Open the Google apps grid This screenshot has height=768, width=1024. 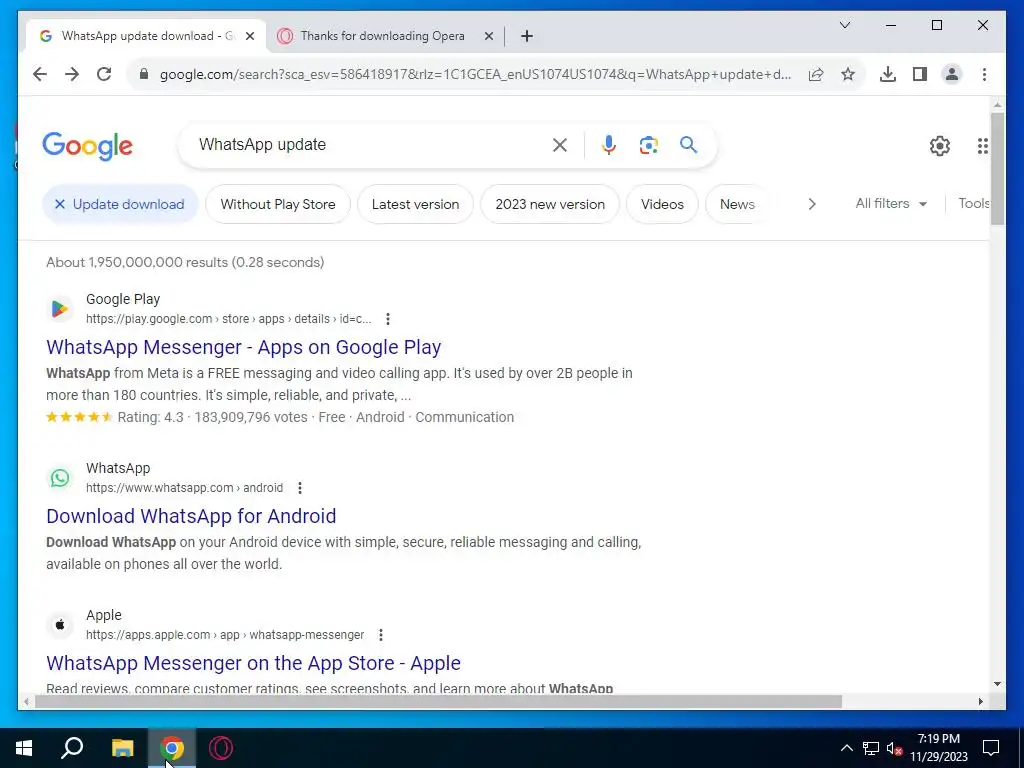click(x=982, y=146)
